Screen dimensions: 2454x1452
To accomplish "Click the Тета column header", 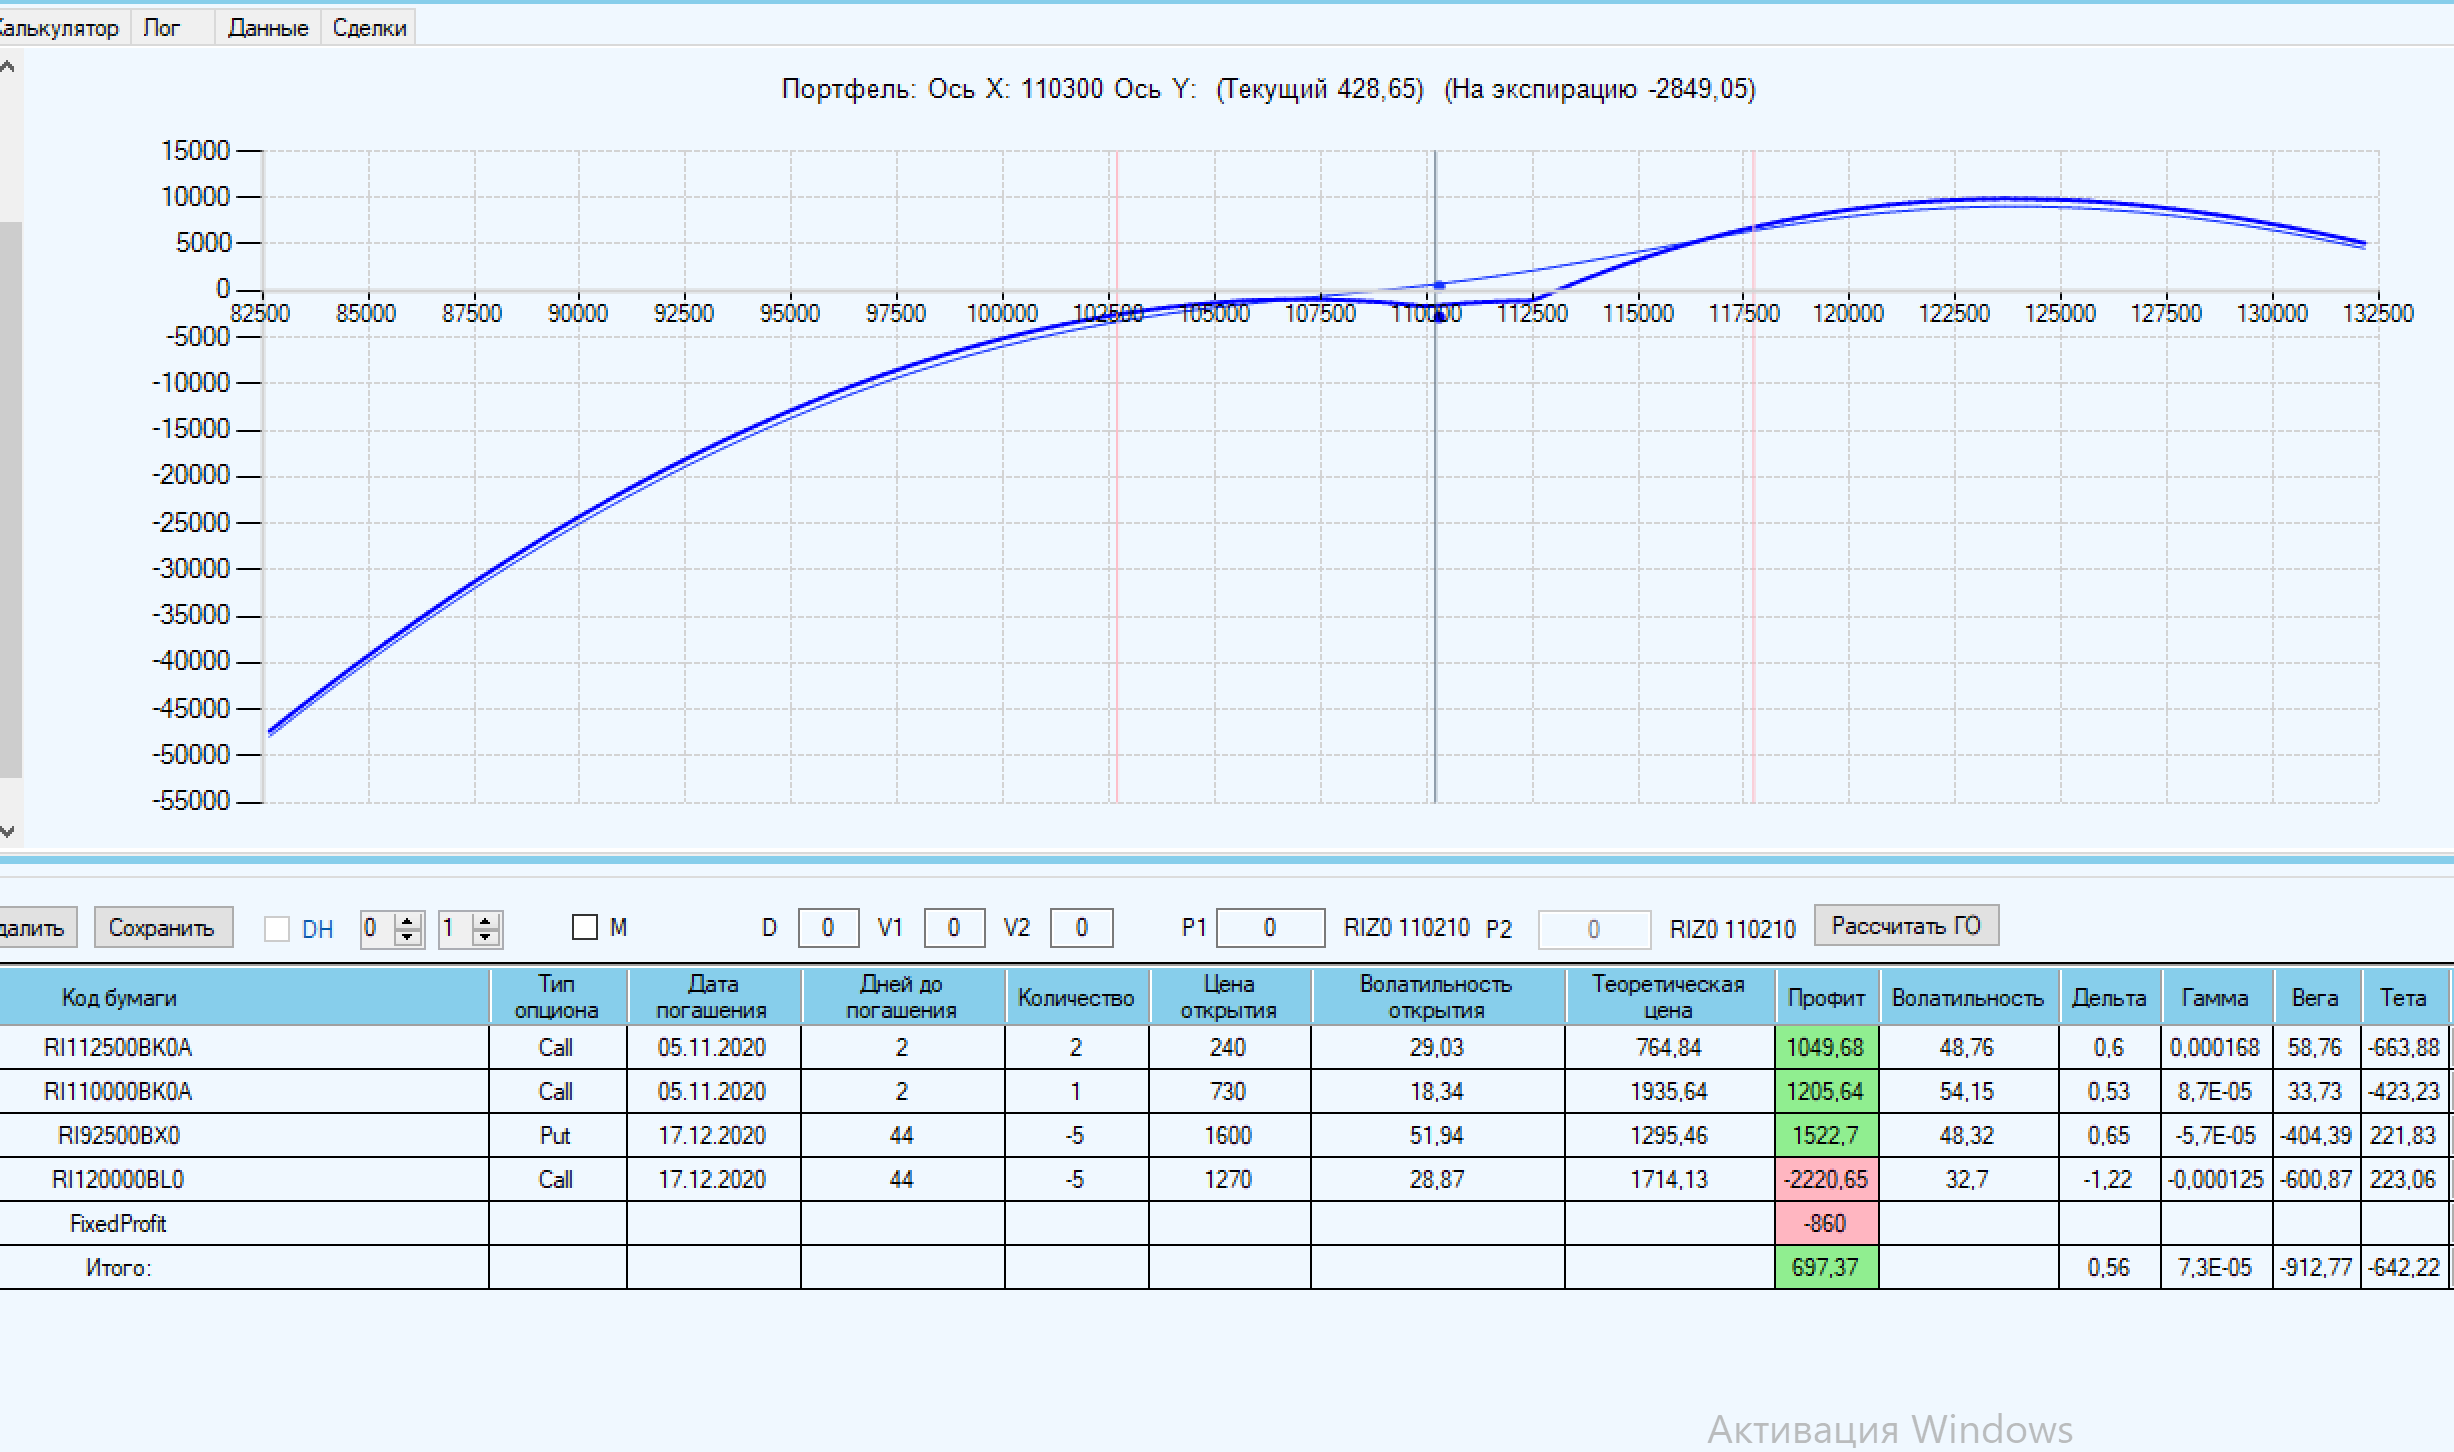I will 2402,997.
